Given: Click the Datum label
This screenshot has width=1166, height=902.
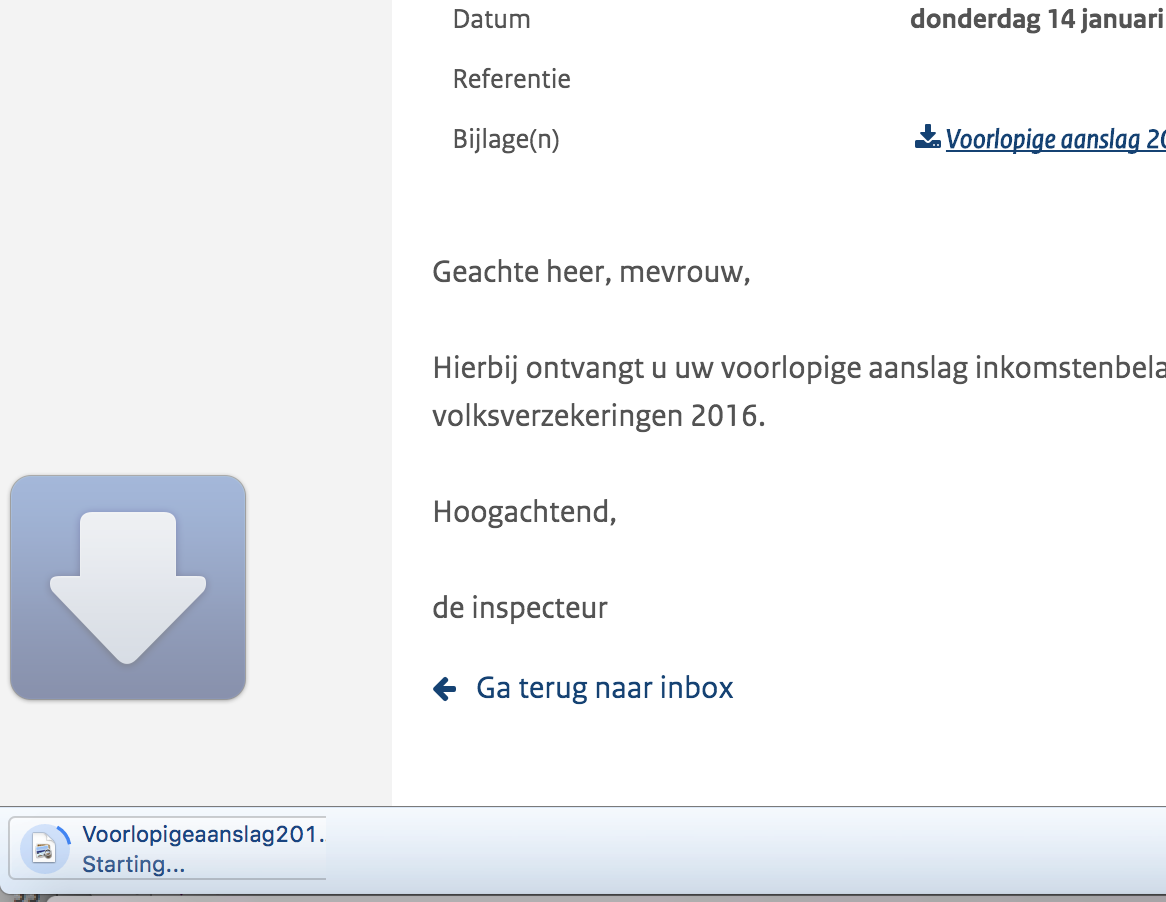Looking at the screenshot, I should click(x=491, y=18).
